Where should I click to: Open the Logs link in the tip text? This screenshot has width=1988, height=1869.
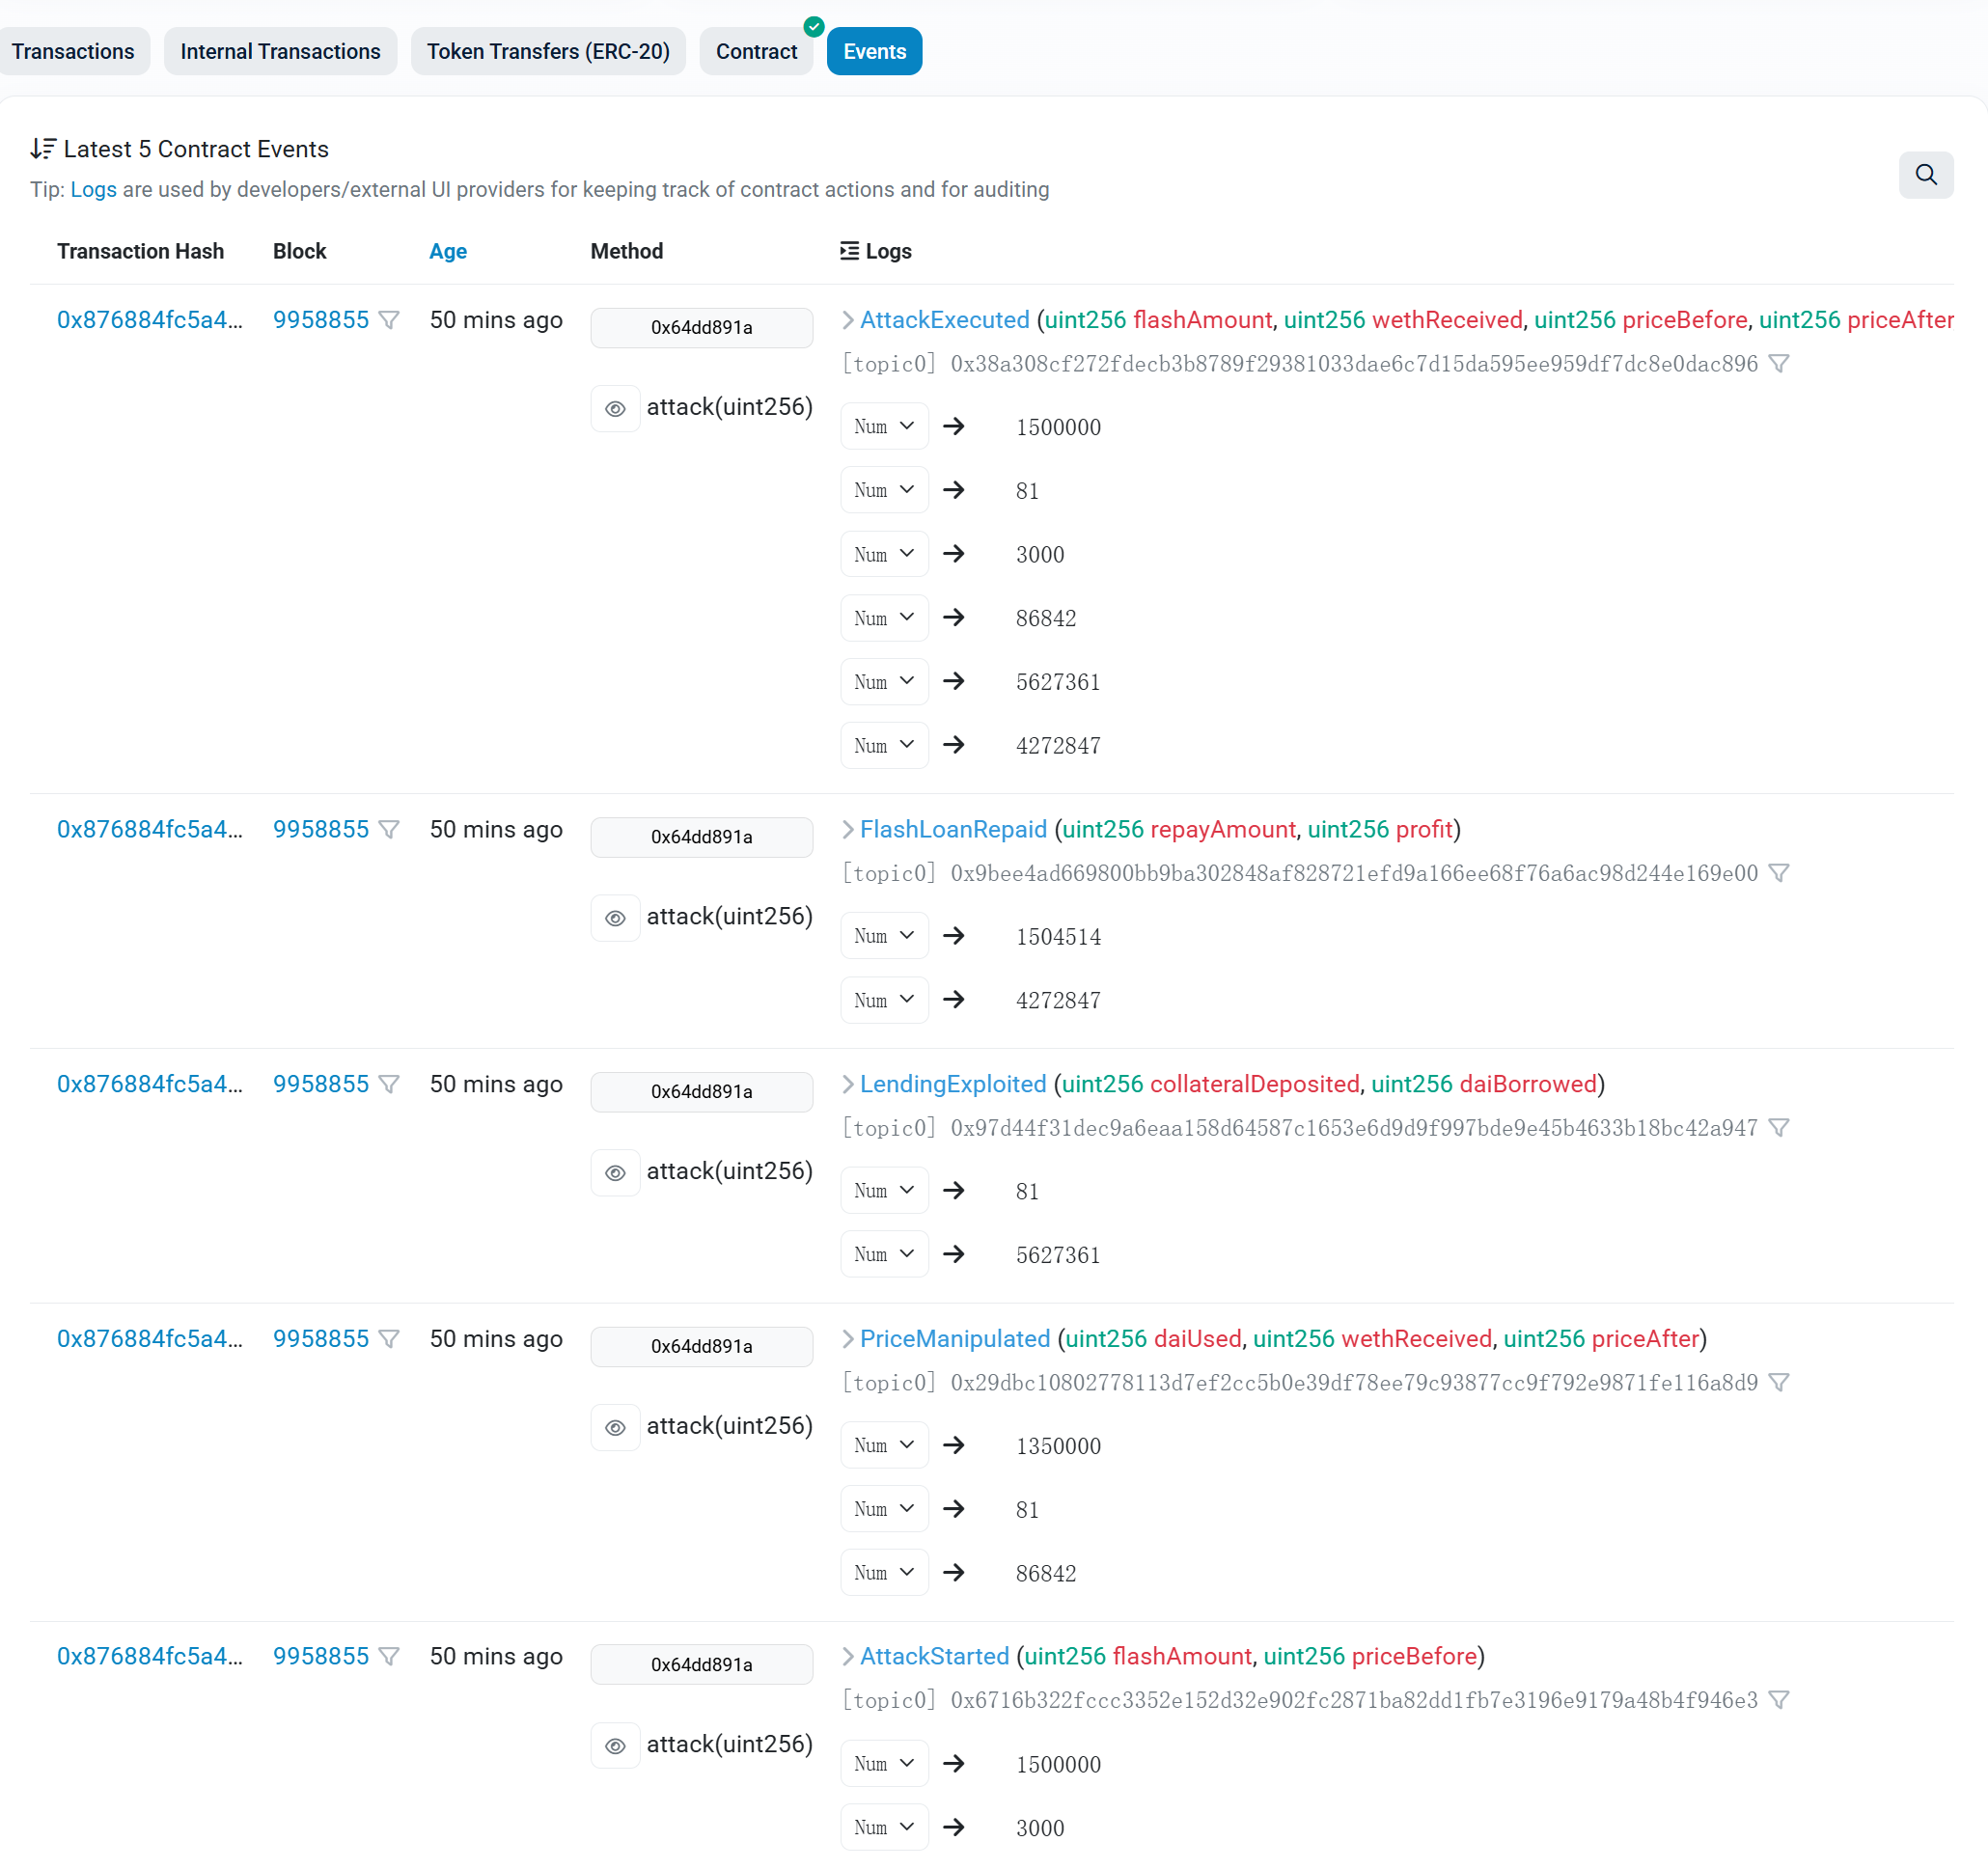[x=93, y=190]
